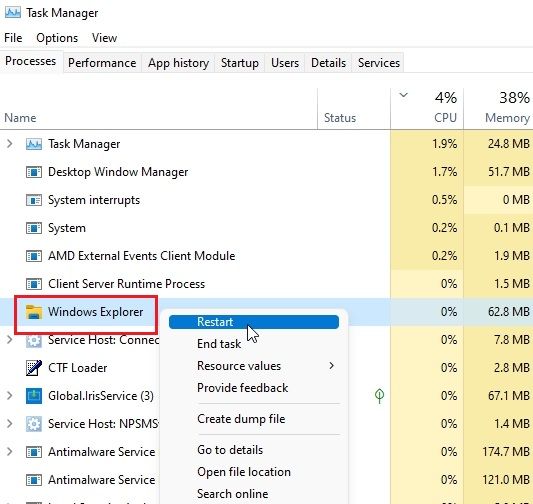Click the Task Manager title bar icon
Screen dimensions: 533x504
point(13,13)
